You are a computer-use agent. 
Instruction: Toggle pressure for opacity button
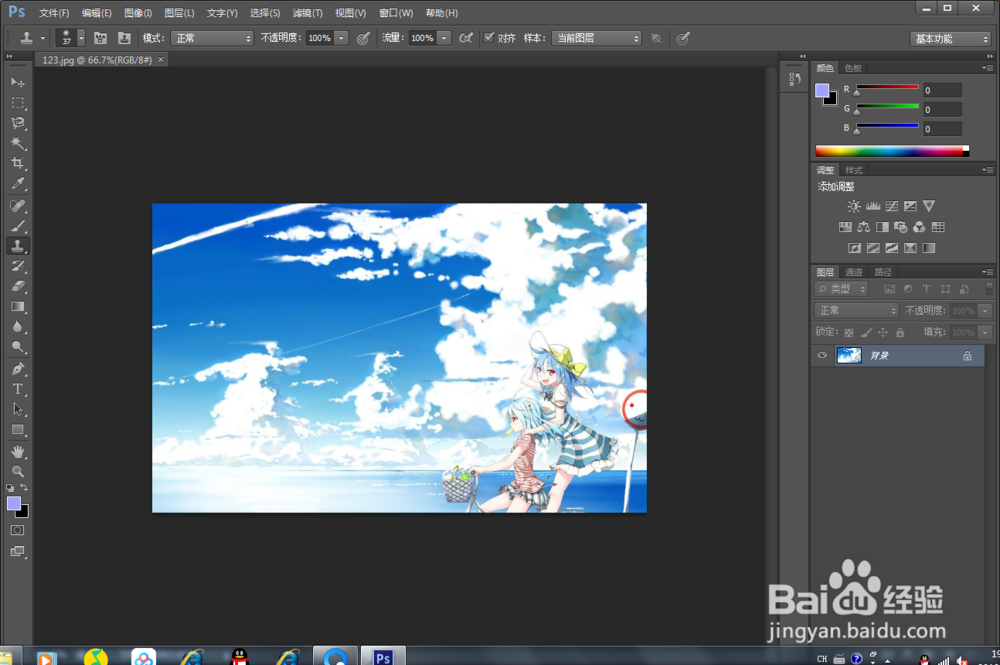pyautogui.click(x=363, y=38)
